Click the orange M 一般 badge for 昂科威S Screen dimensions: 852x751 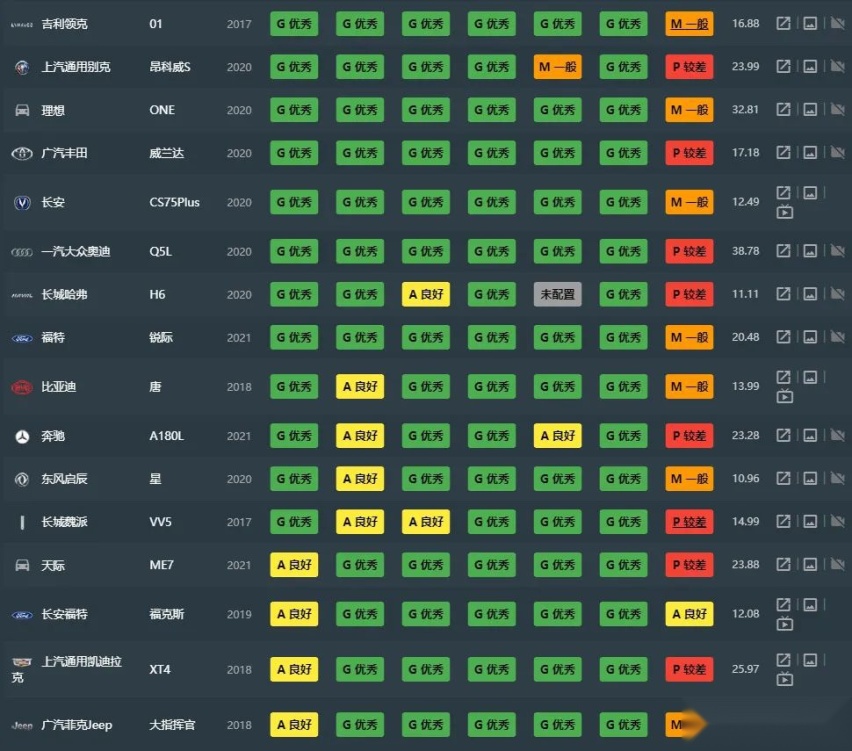(557, 67)
